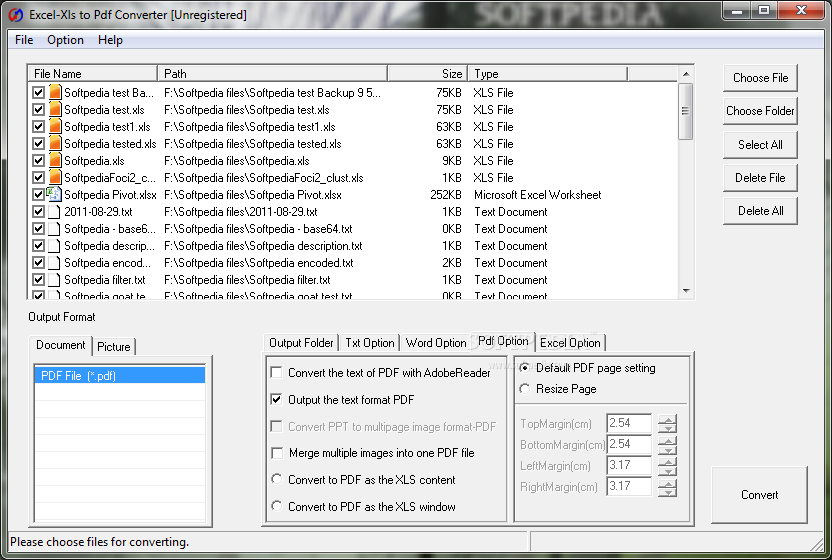Click the Choose Folder button

760,111
